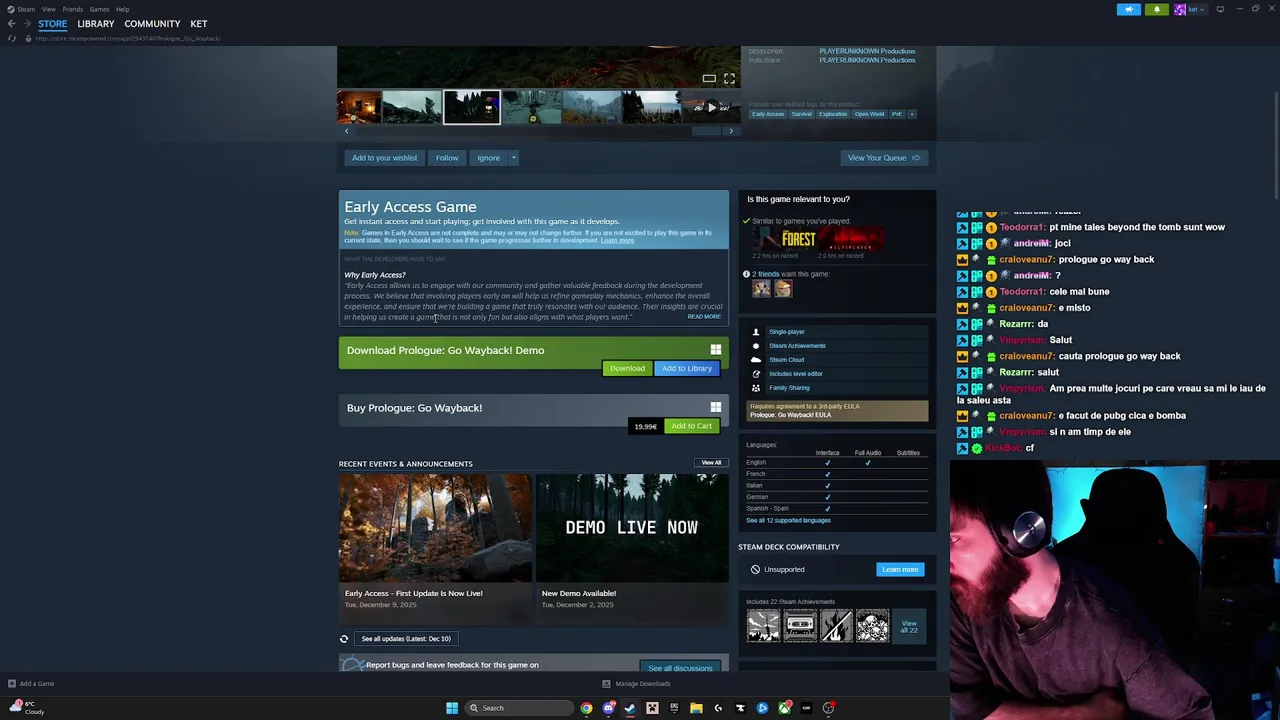Click Add to your wishlist
Image resolution: width=1280 pixels, height=720 pixels.
[x=384, y=158]
